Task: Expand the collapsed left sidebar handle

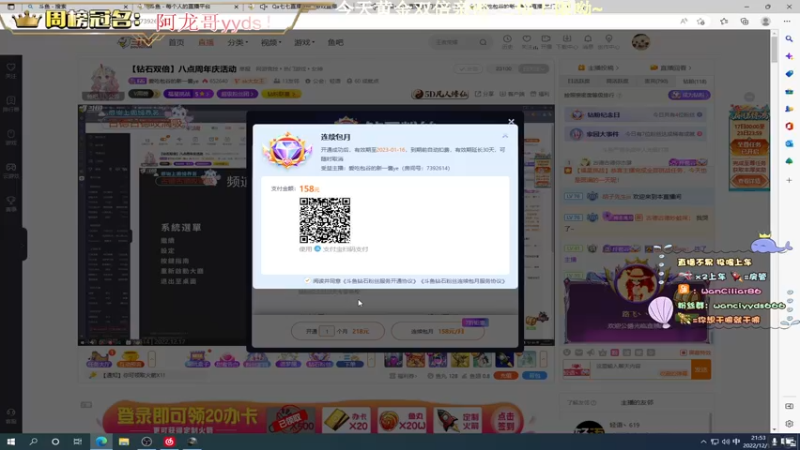Action: pyautogui.click(x=24, y=244)
